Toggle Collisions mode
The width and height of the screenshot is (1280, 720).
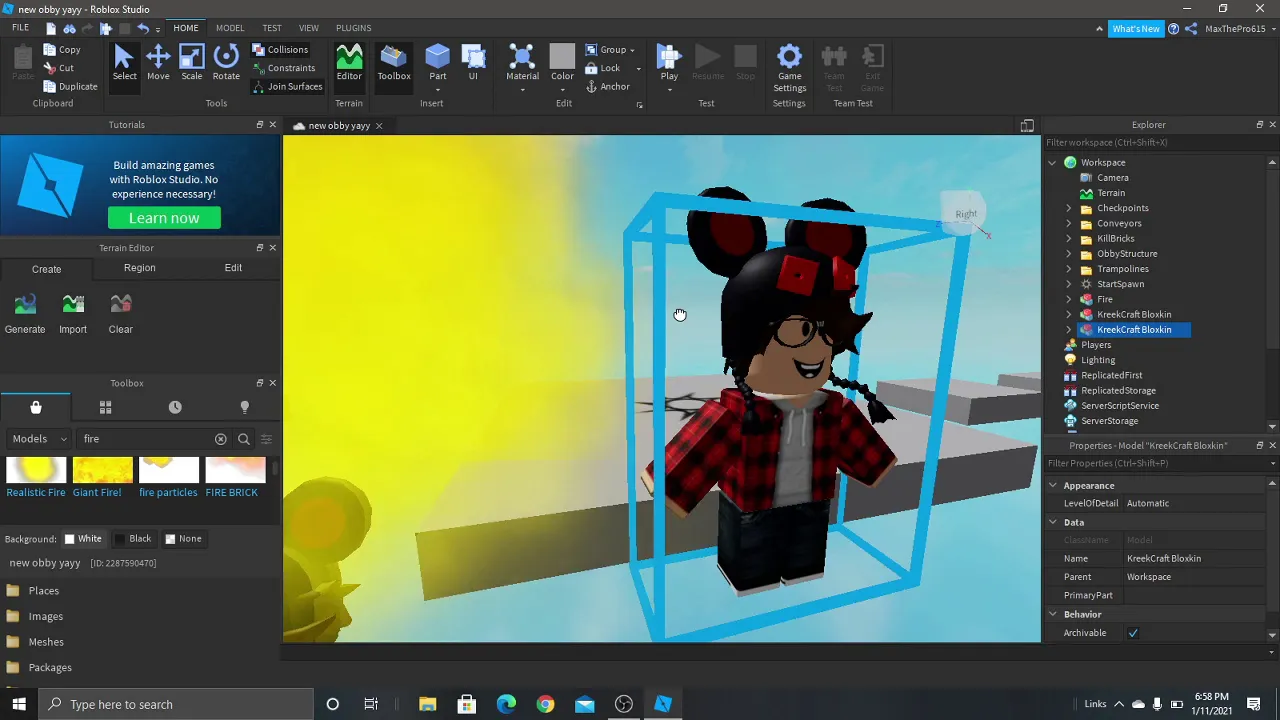pos(280,49)
